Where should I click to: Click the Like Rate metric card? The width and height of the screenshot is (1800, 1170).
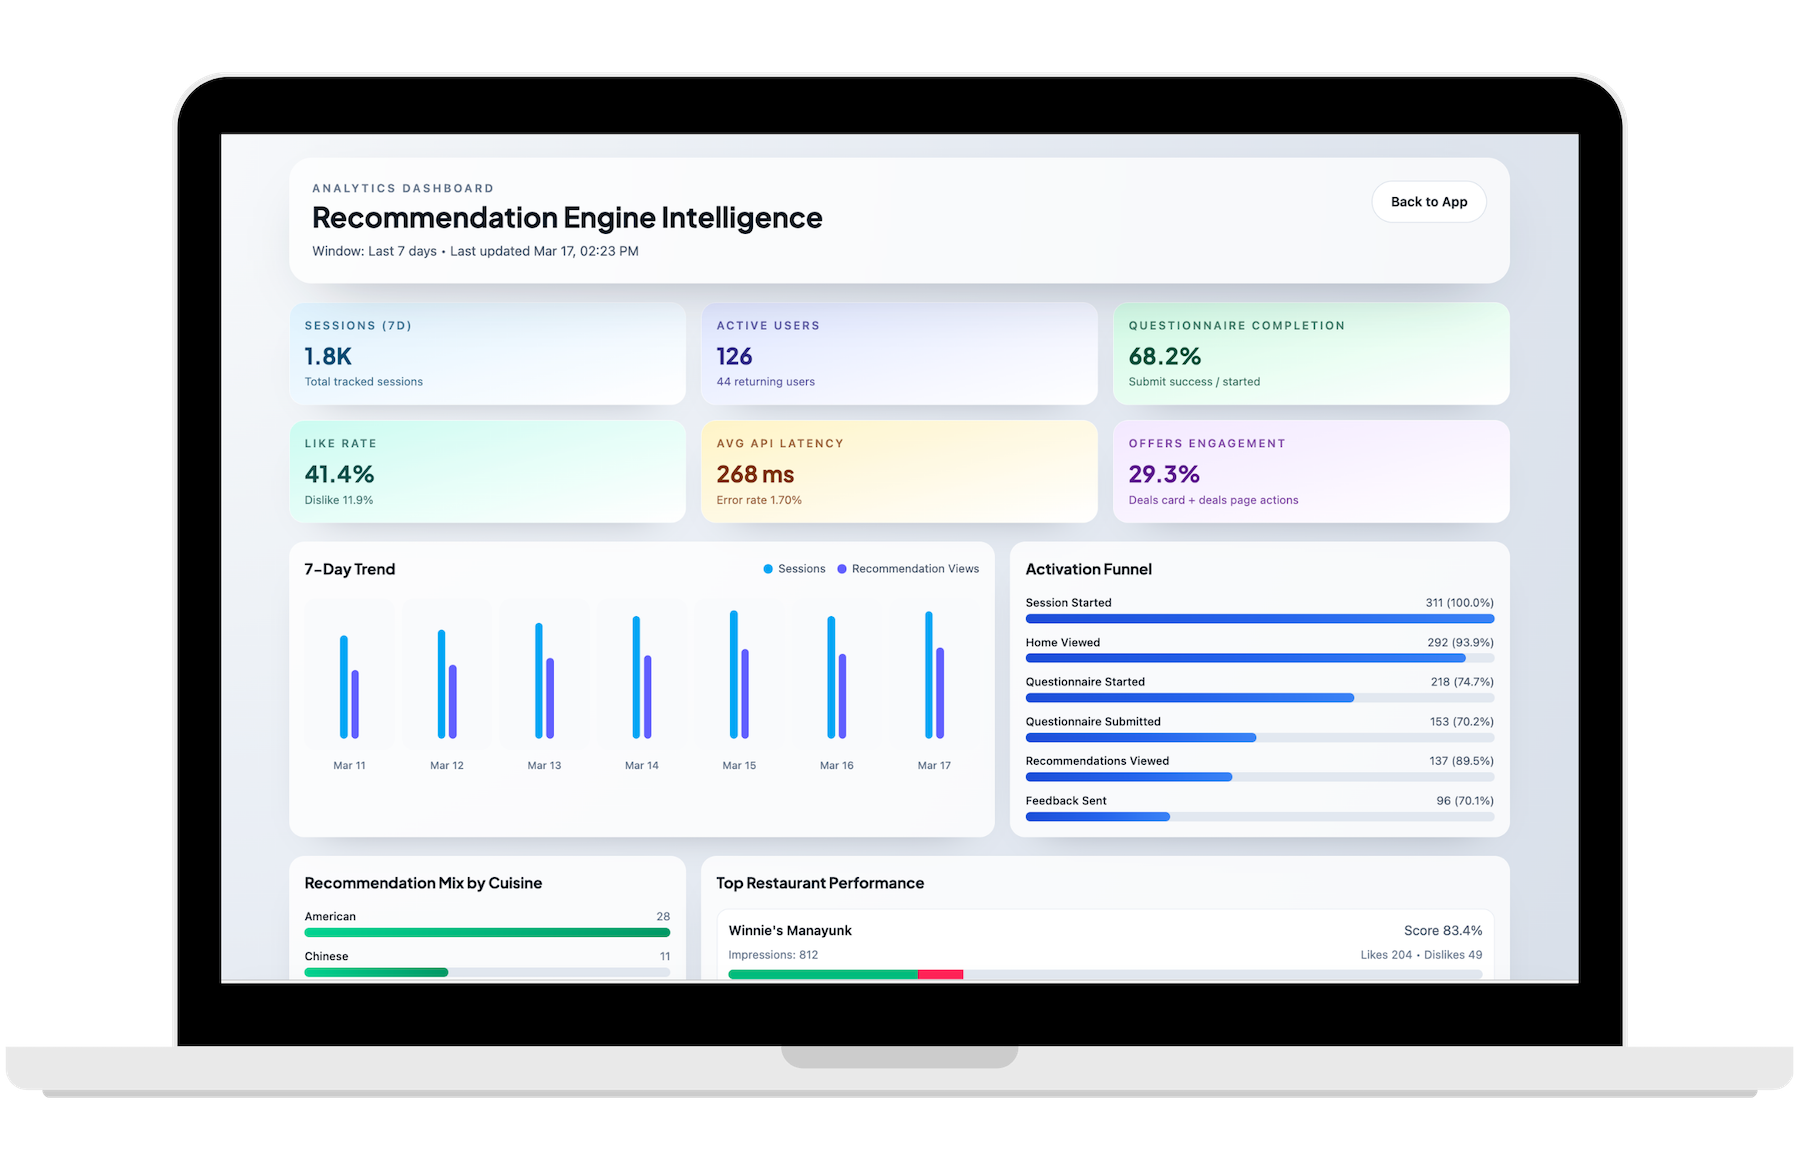click(487, 471)
